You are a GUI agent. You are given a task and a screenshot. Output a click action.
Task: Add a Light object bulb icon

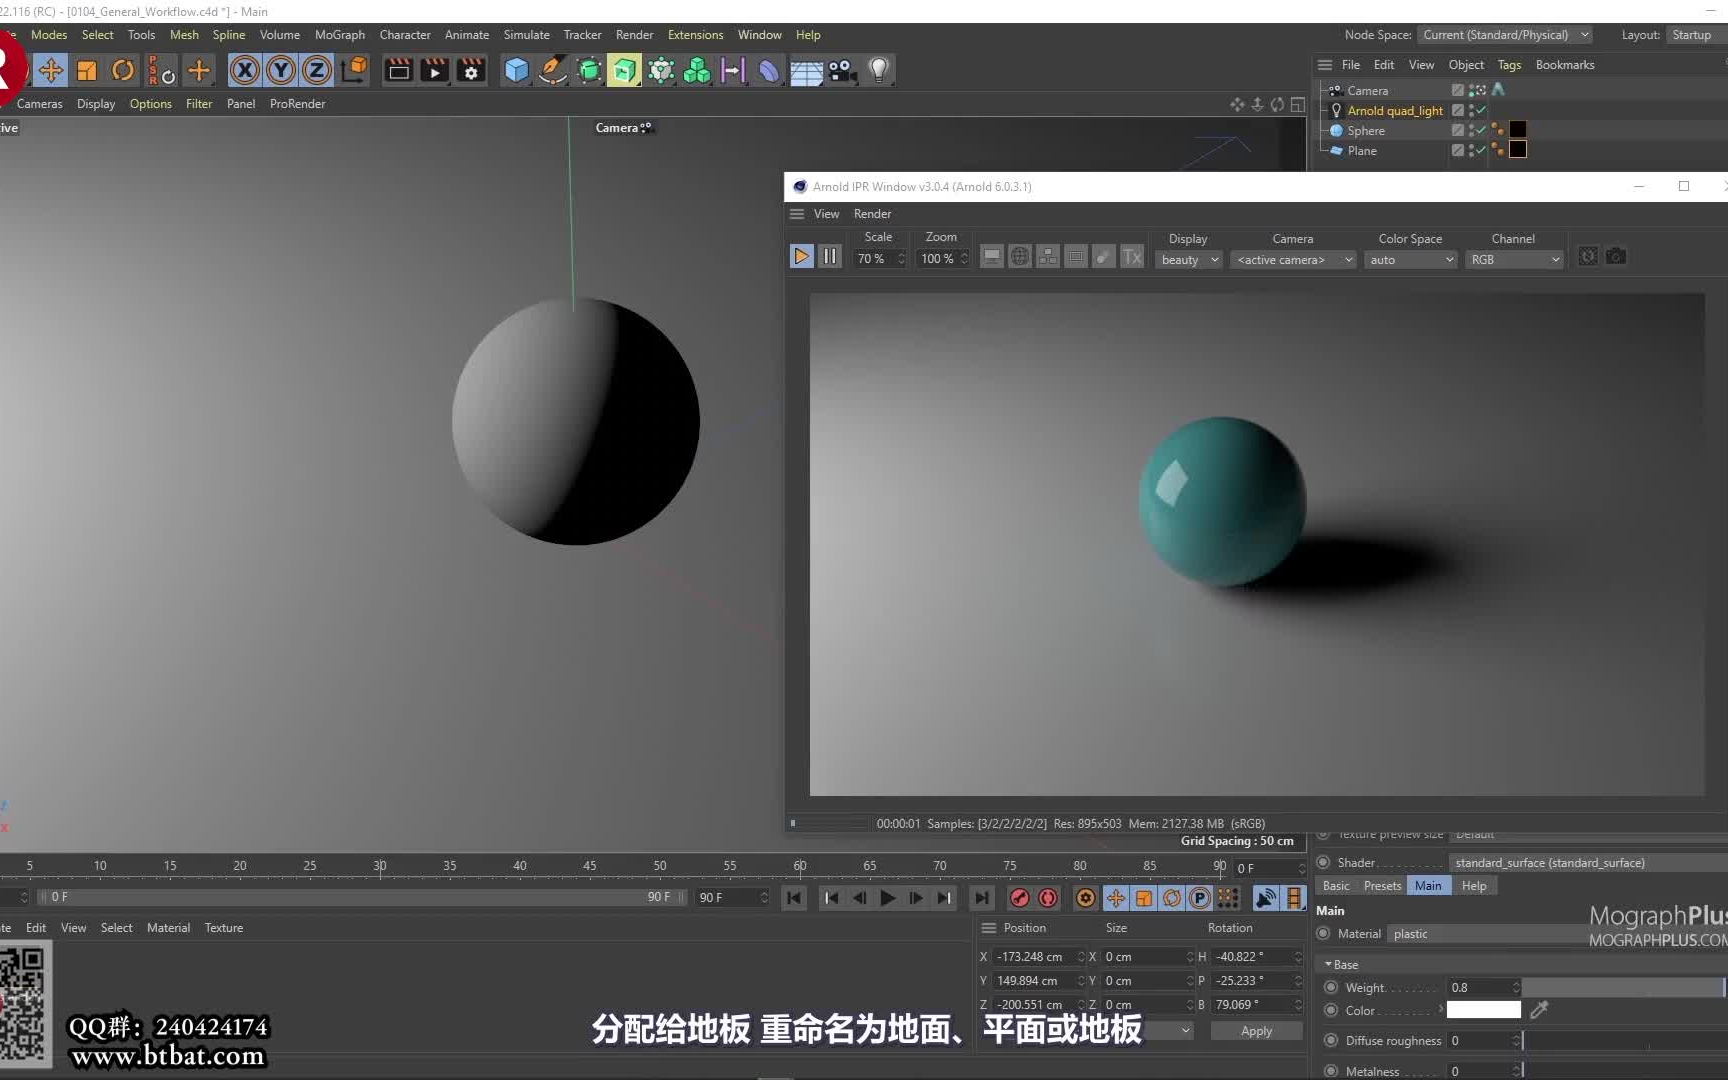click(879, 70)
